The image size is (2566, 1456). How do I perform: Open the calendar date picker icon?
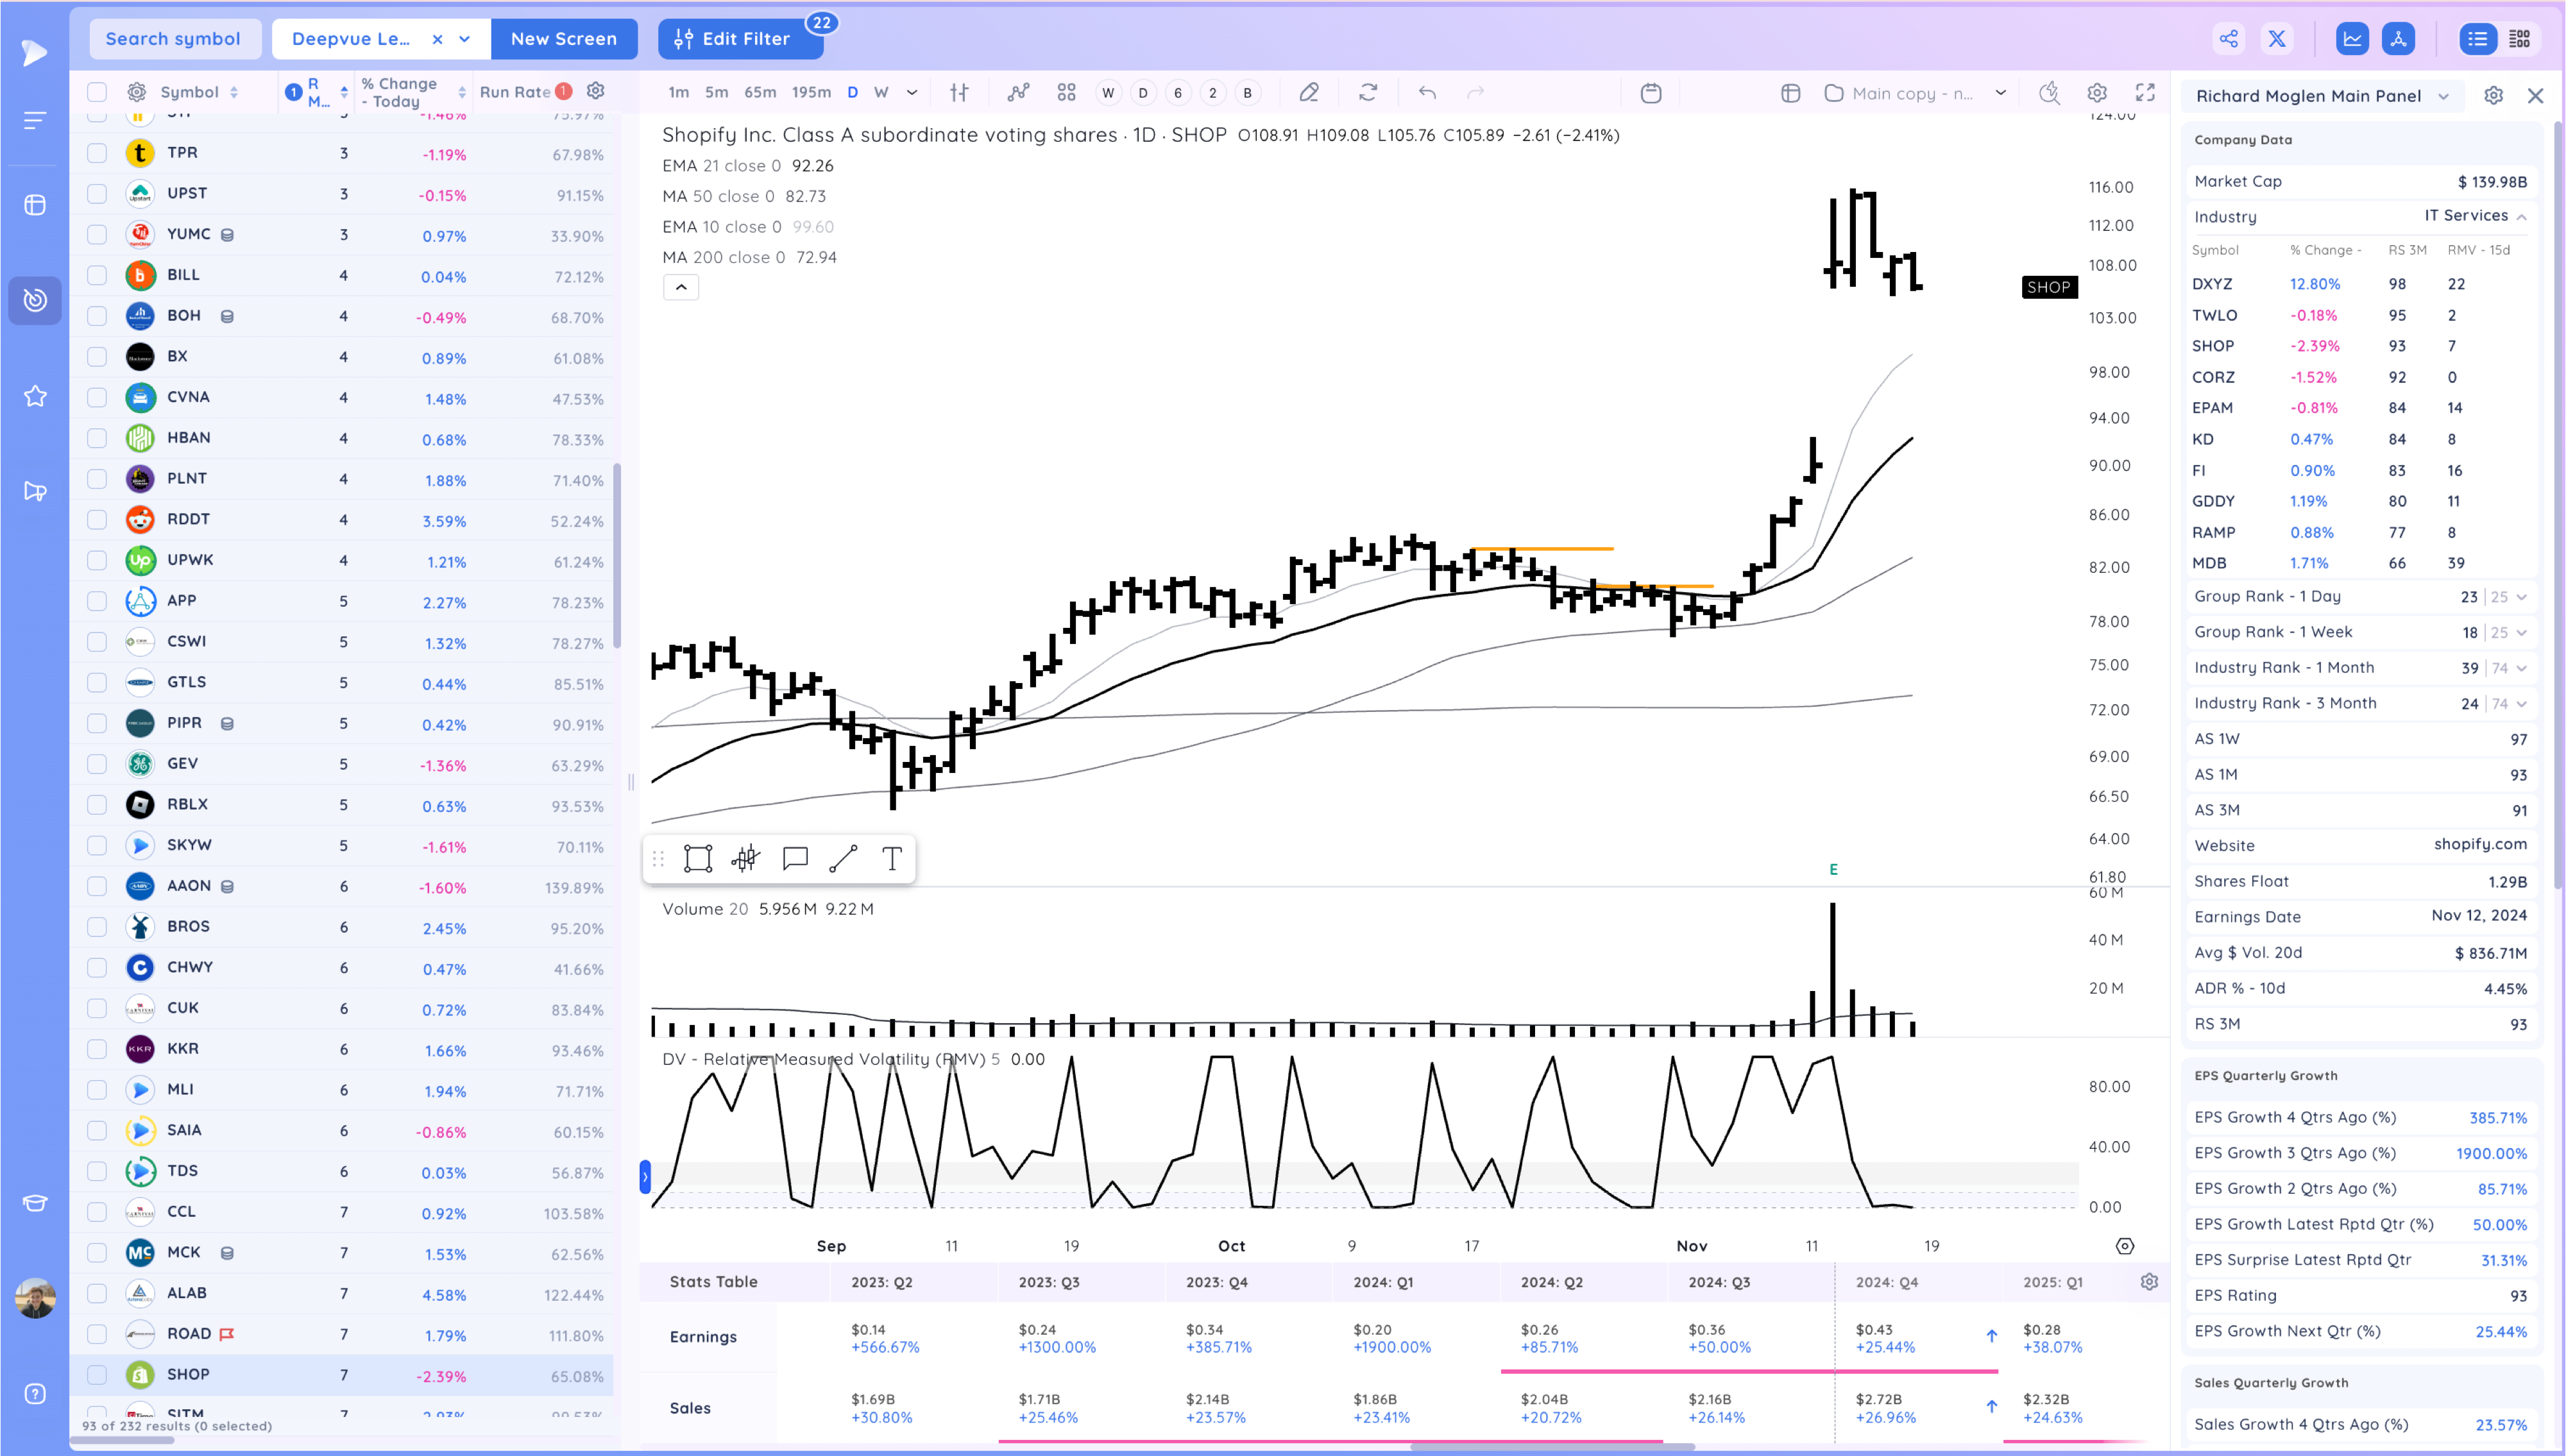1651,93
